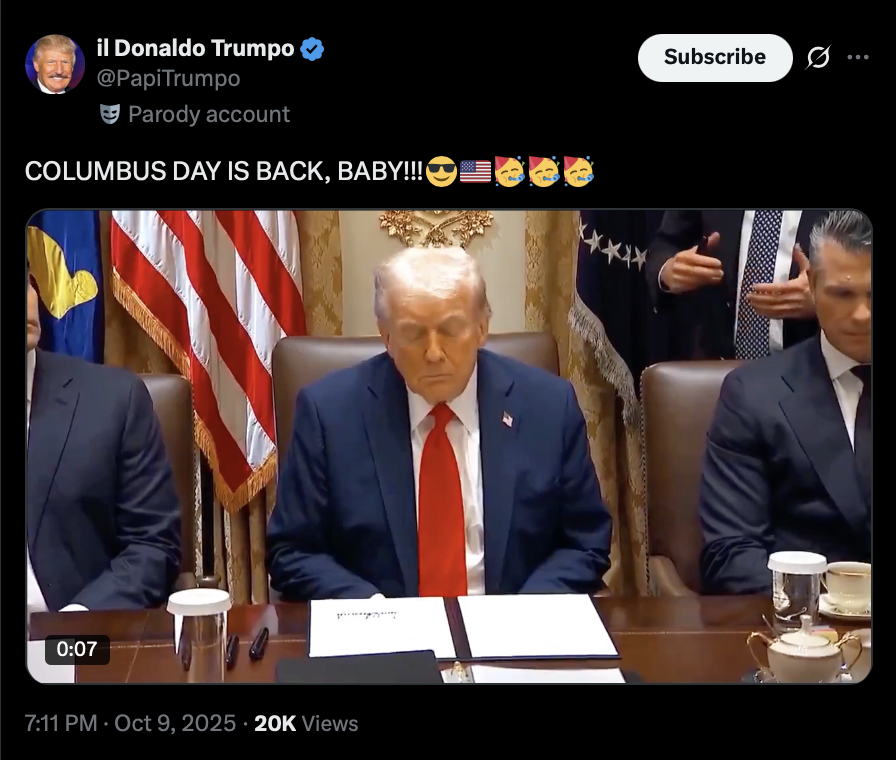Click the signed document in the video
The height and width of the screenshot is (760, 896).
[463, 627]
